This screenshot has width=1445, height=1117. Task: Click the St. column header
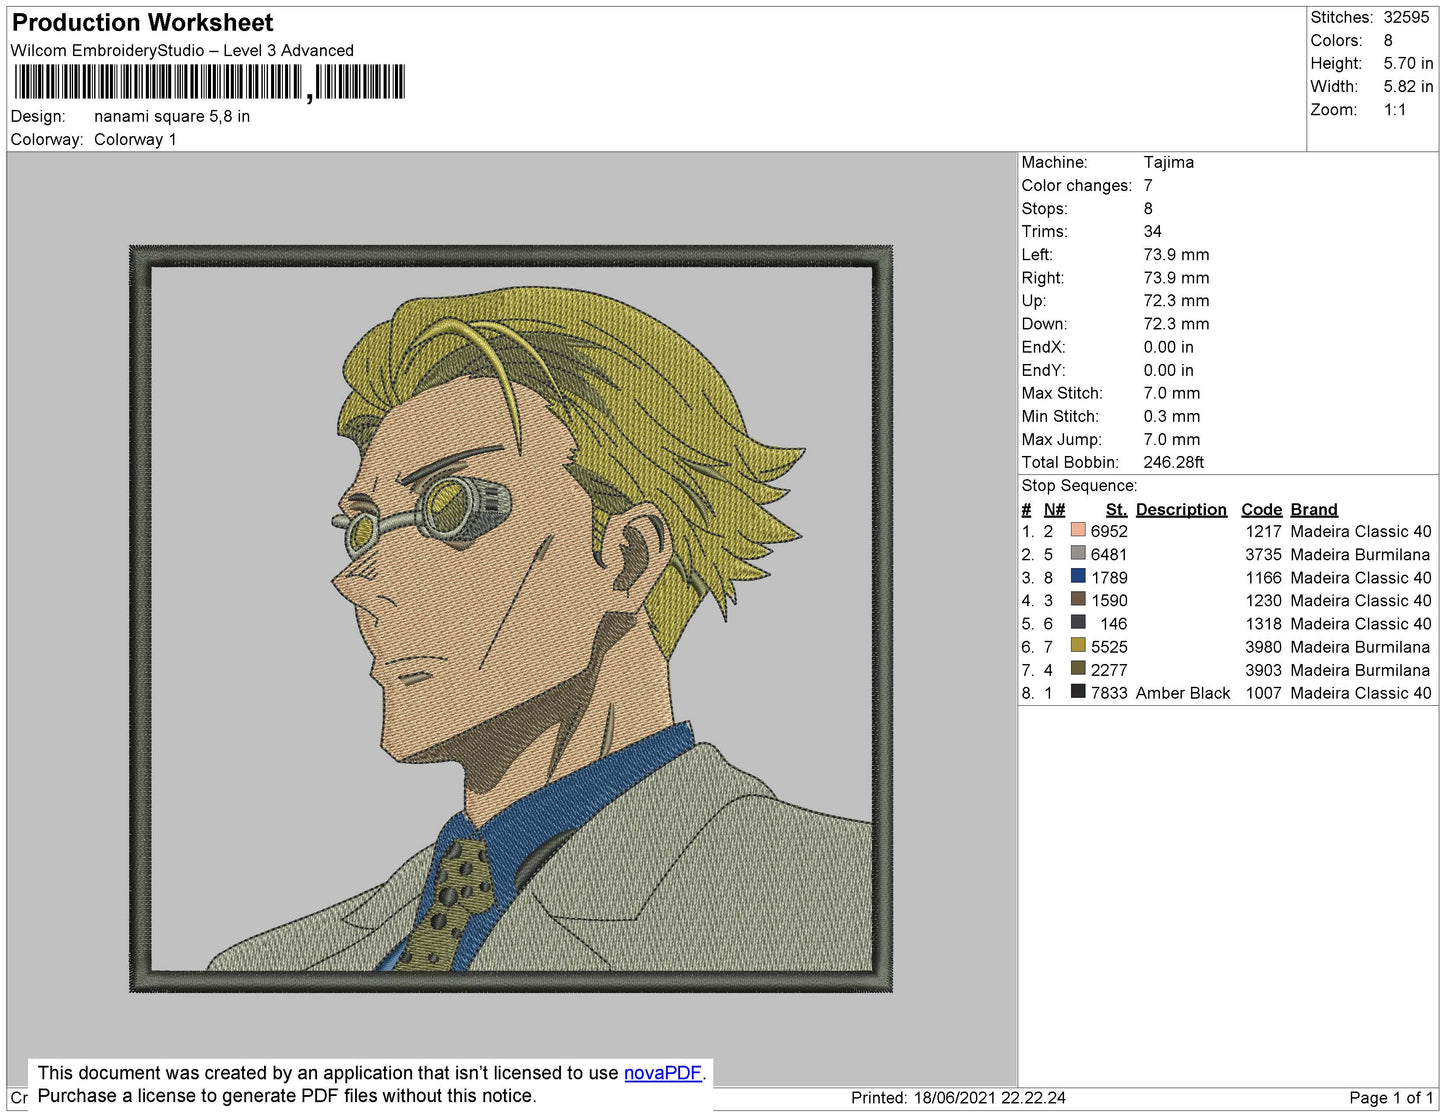(x=1116, y=509)
